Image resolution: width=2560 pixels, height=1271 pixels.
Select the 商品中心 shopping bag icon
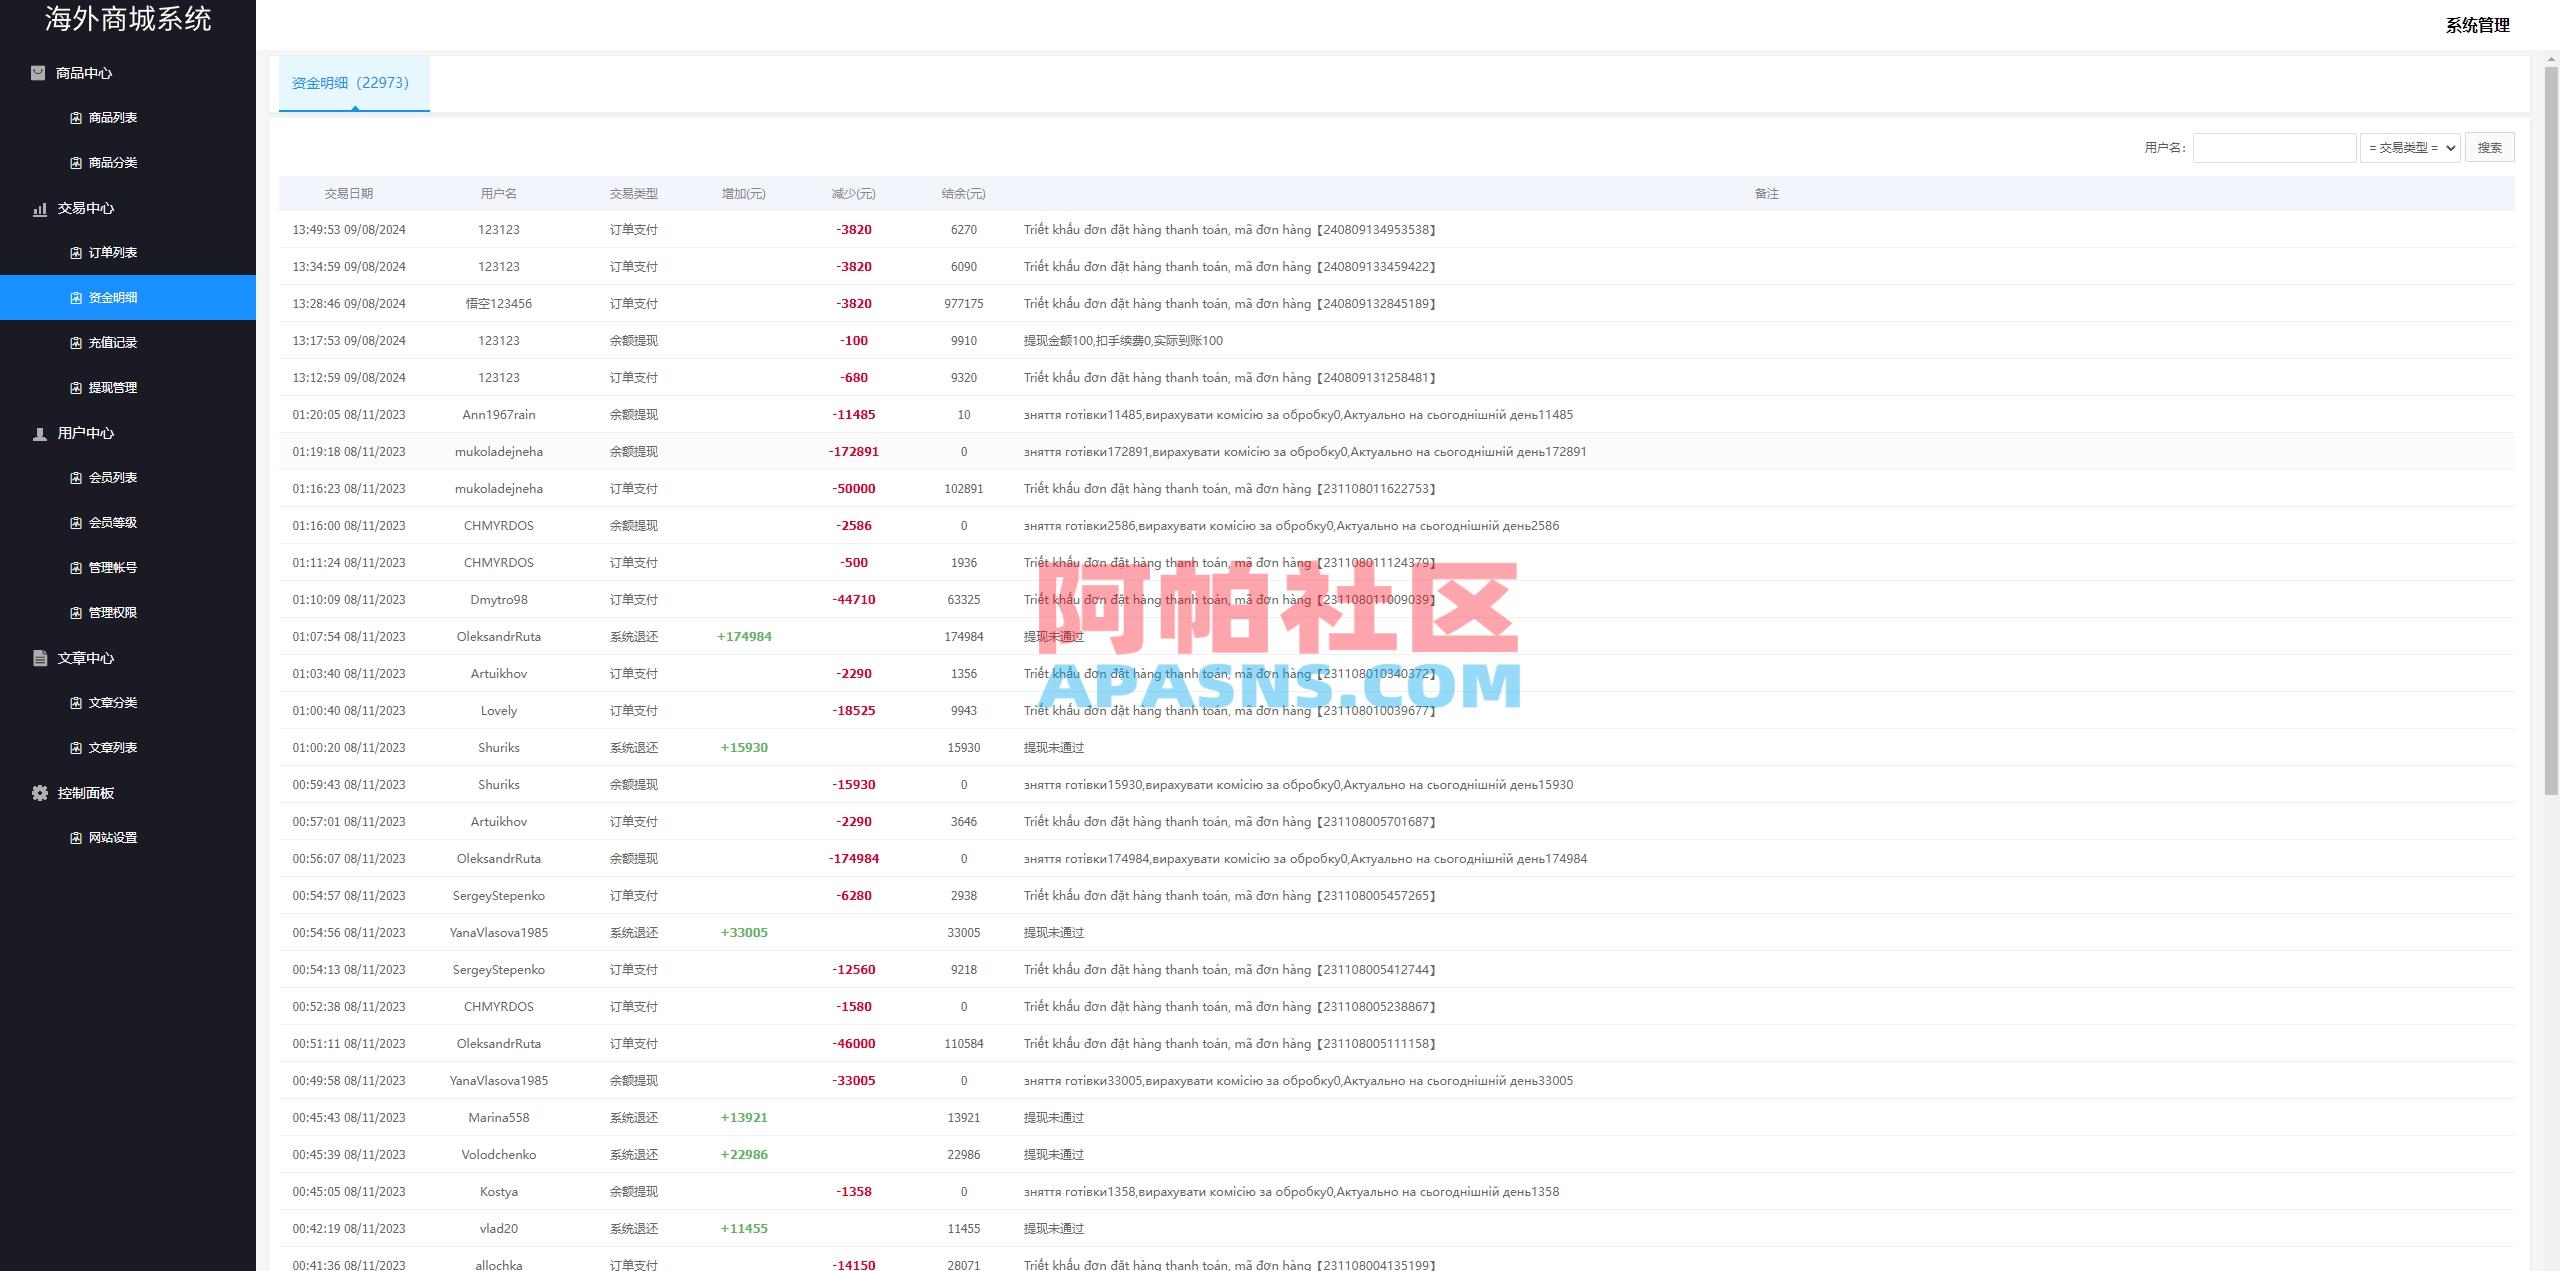(x=39, y=72)
